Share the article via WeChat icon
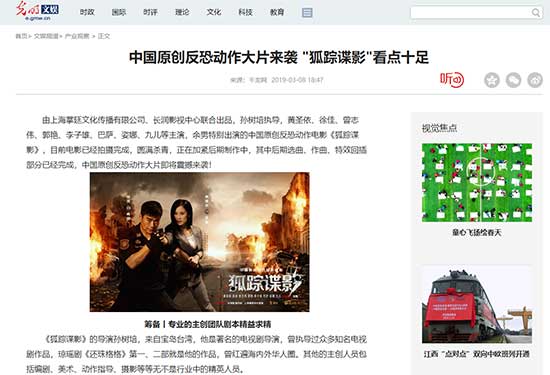This screenshot has height=375, width=550. 513,80
